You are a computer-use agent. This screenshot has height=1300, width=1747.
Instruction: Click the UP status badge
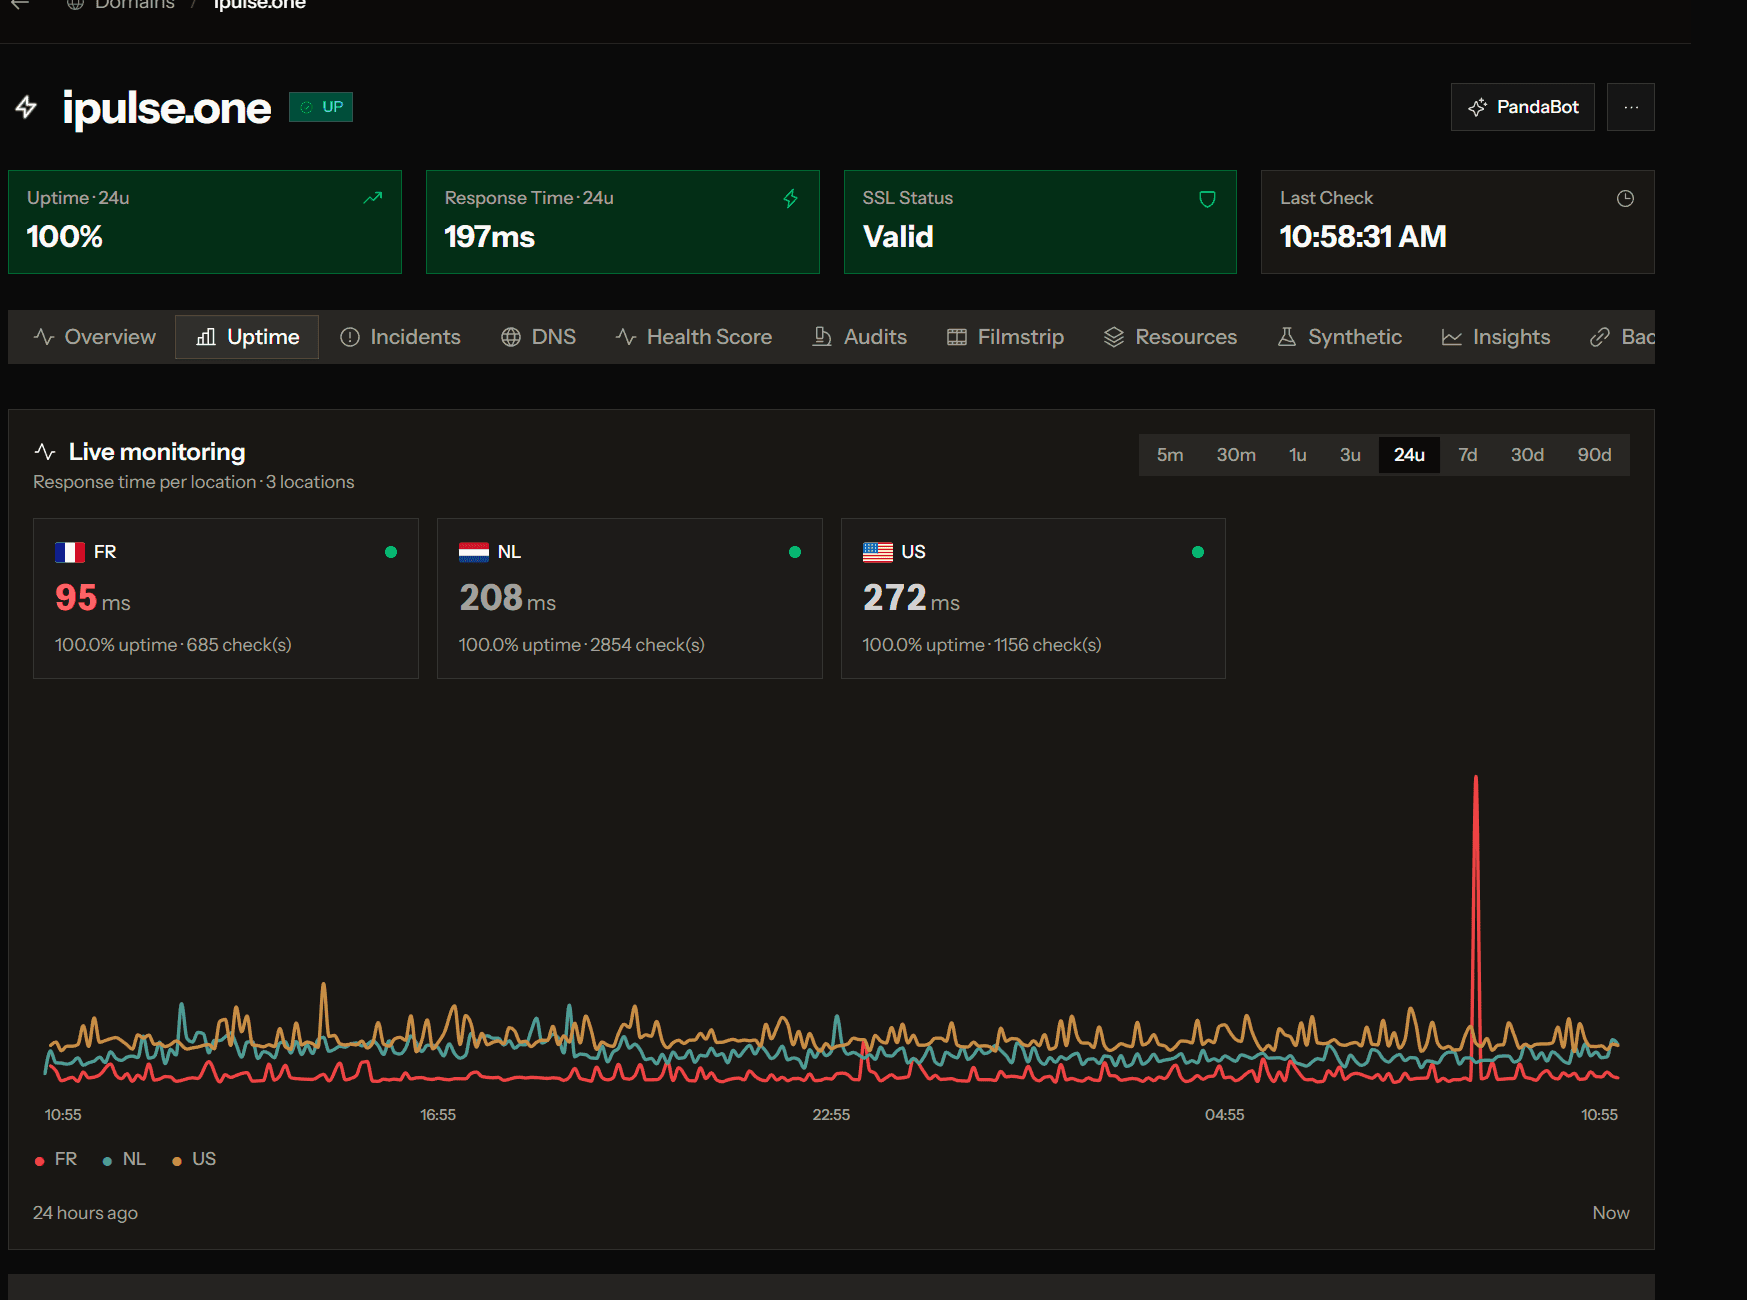click(x=321, y=107)
